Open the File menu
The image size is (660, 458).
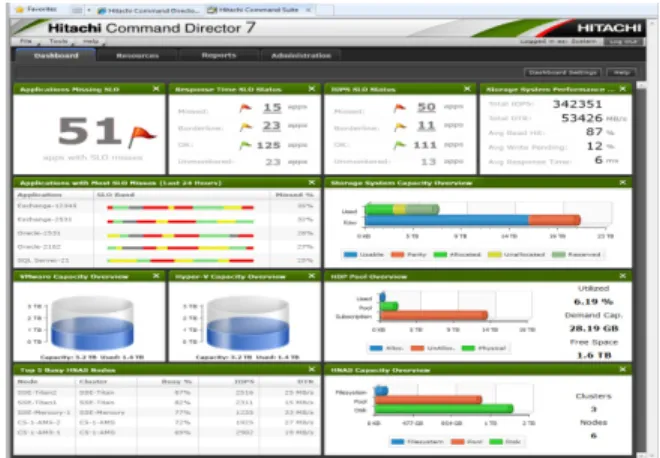(x=26, y=41)
